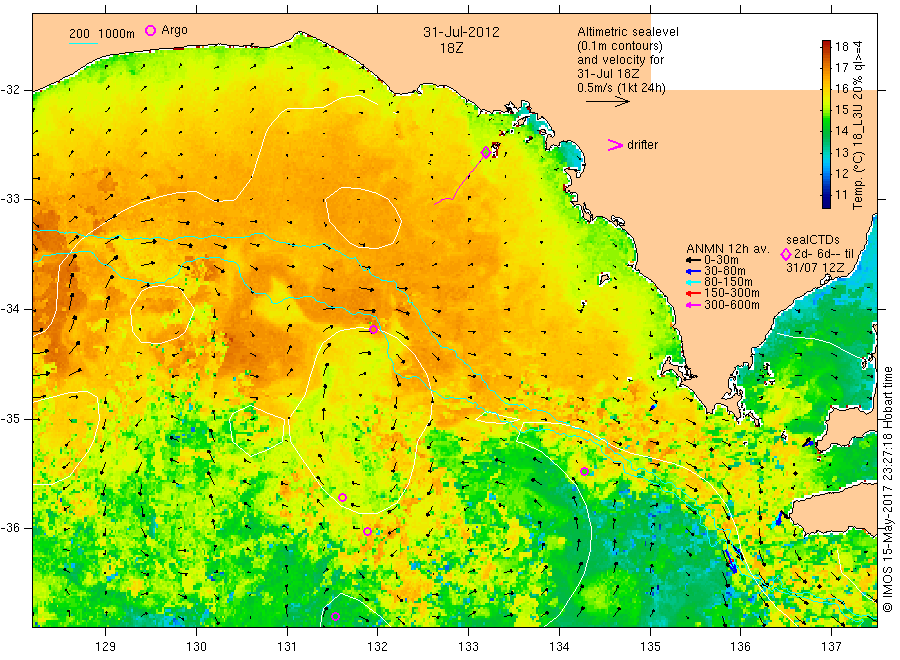Image resolution: width=900 pixels, height=660 pixels.
Task: Click the magenta drifter legend arrowhead
Action: 615,145
